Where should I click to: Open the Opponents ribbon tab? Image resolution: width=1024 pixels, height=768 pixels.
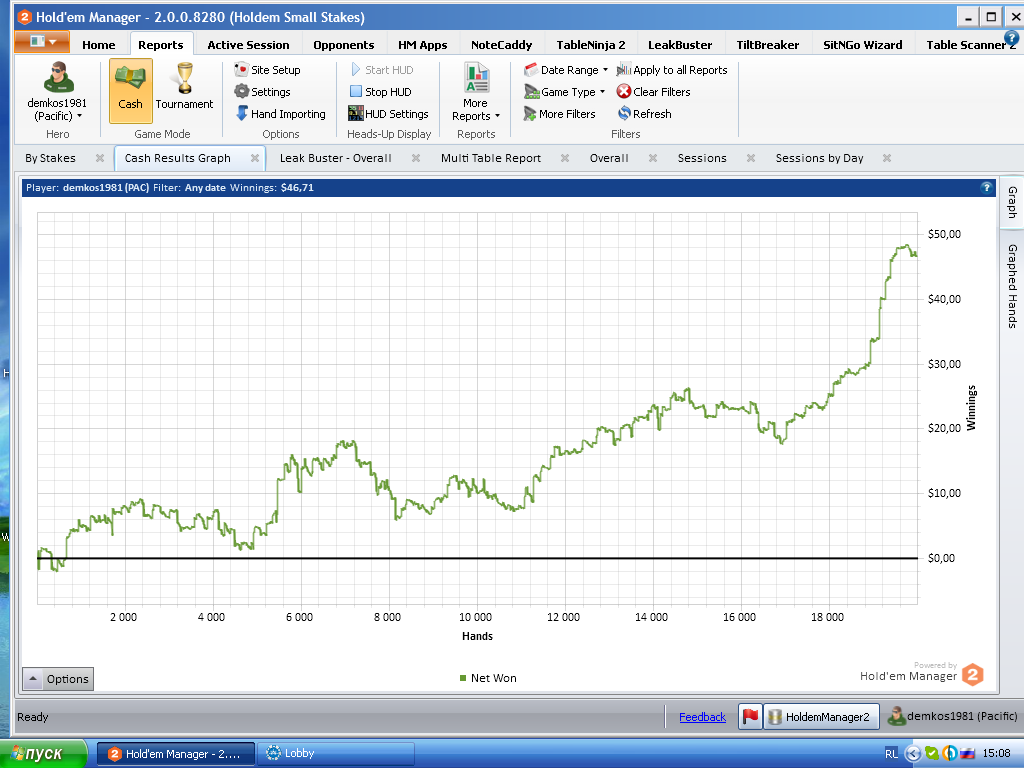(x=344, y=44)
